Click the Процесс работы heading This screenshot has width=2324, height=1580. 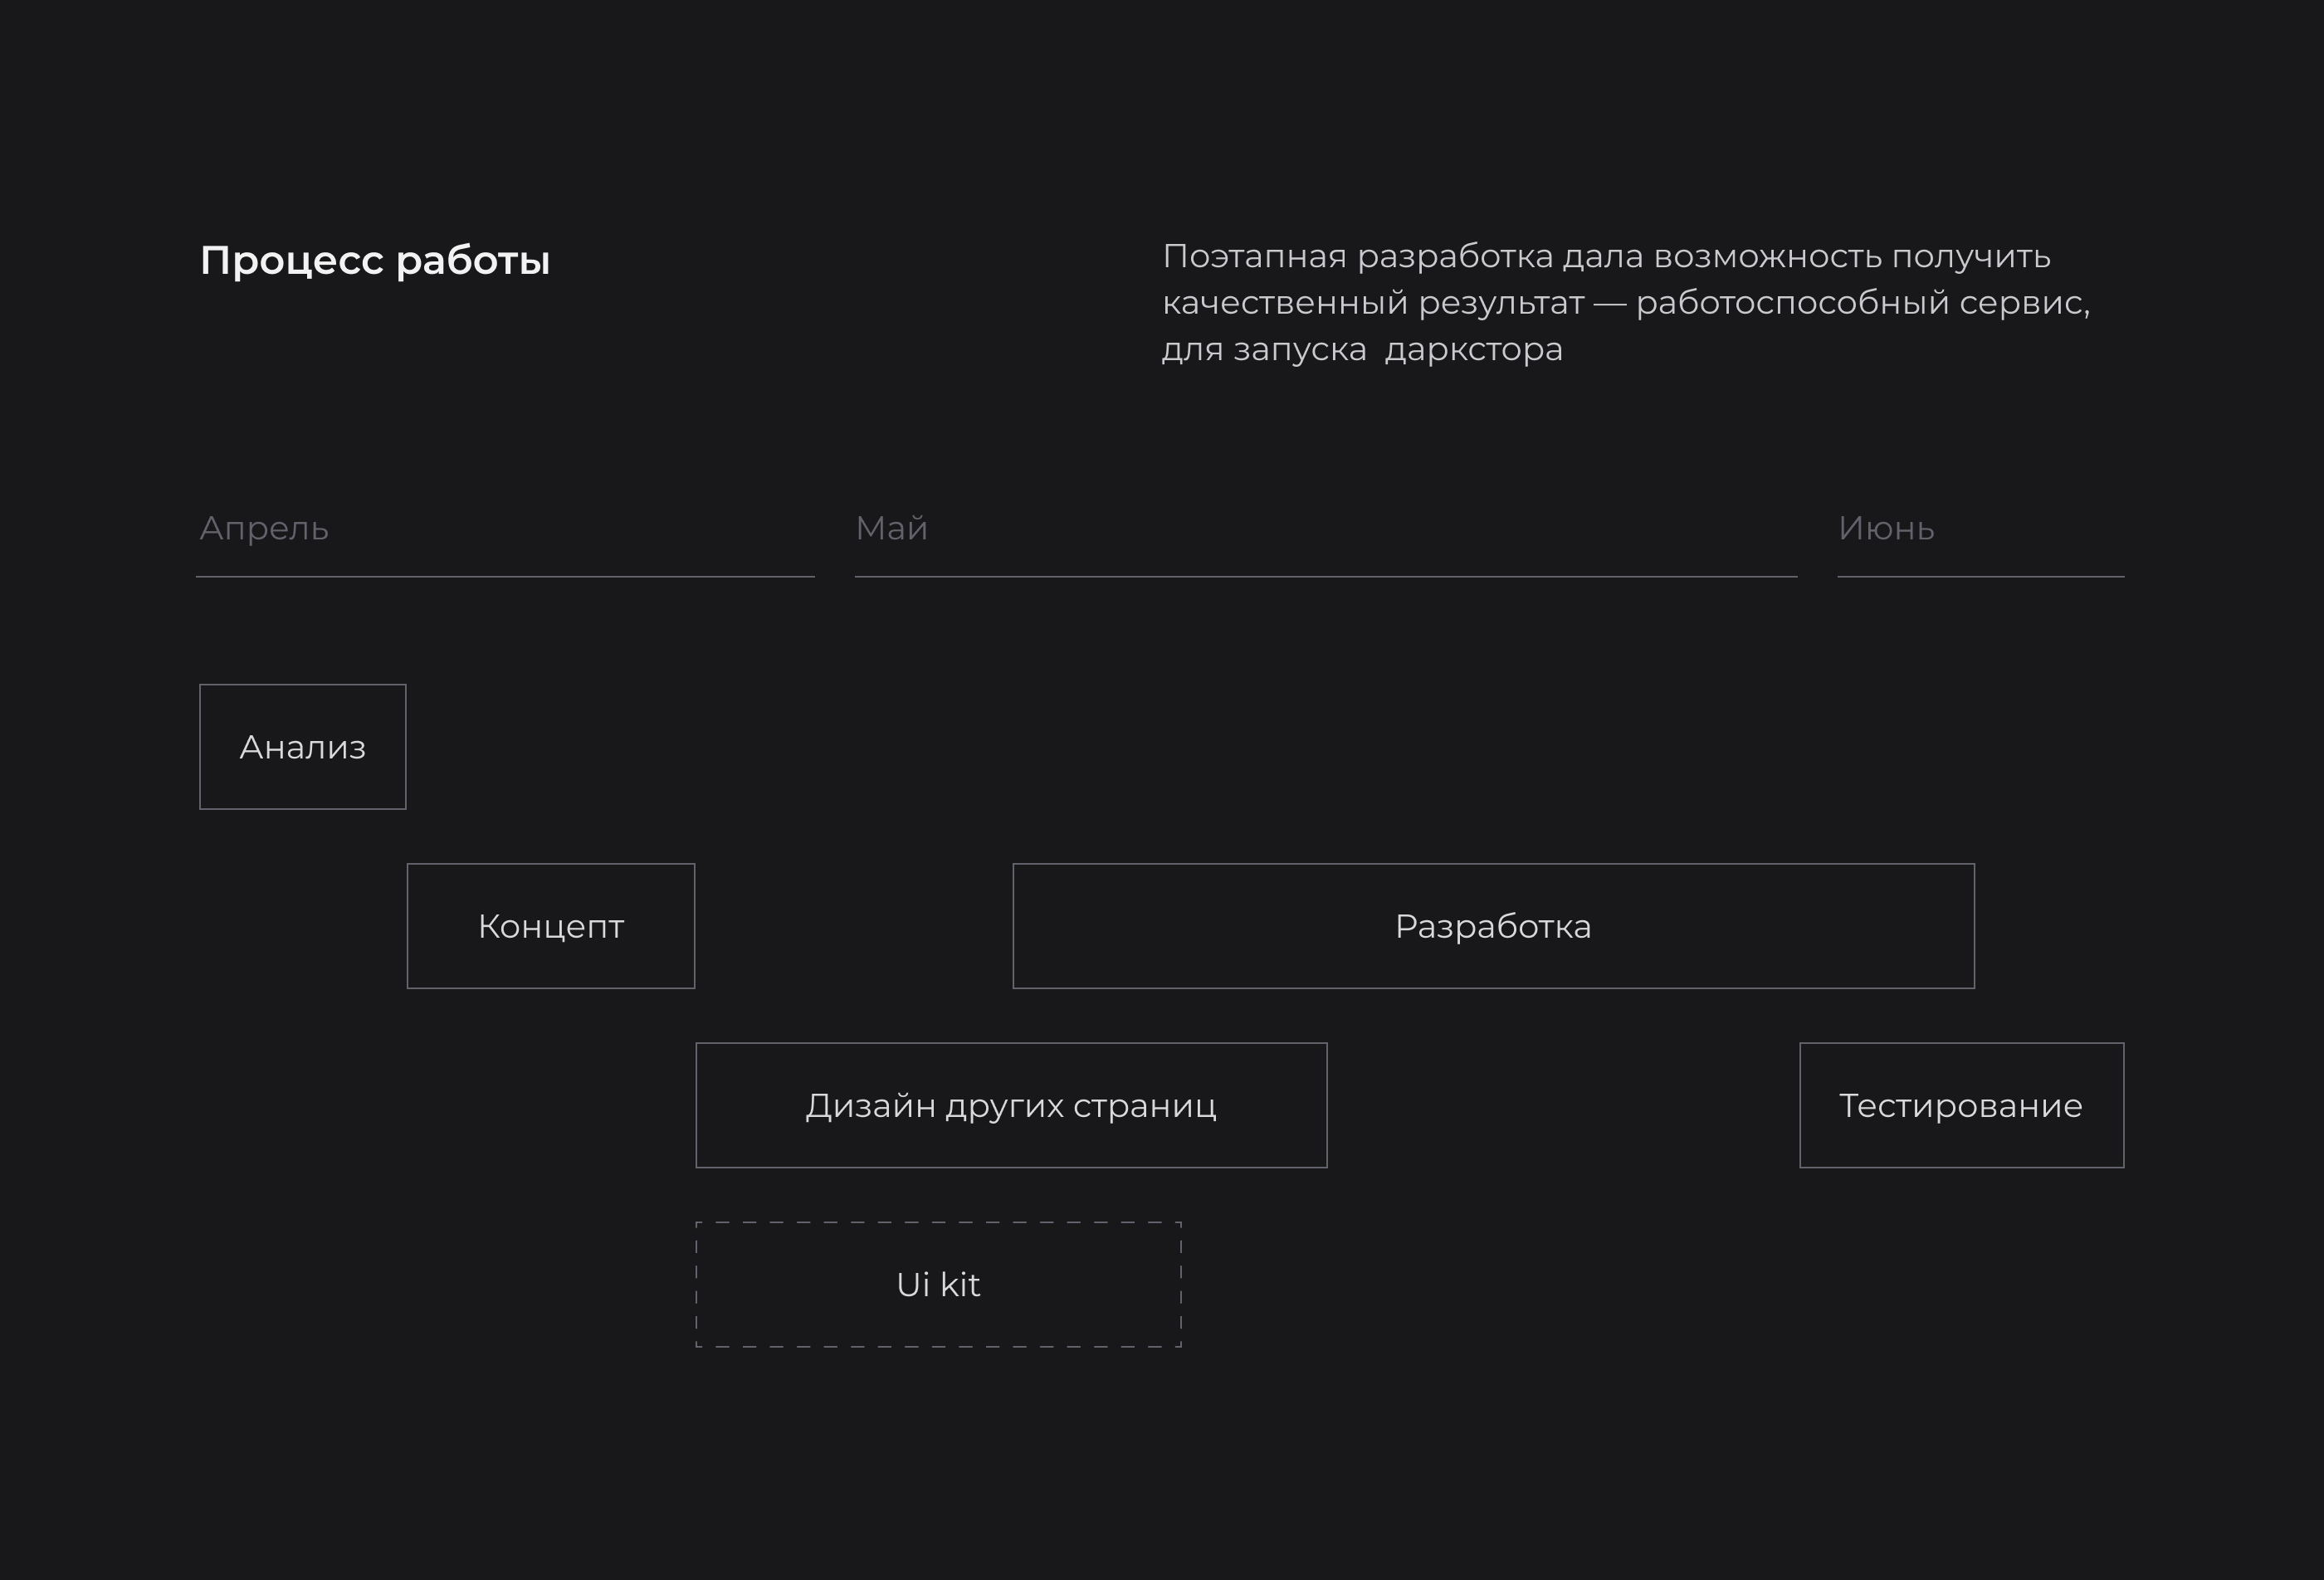tap(375, 260)
